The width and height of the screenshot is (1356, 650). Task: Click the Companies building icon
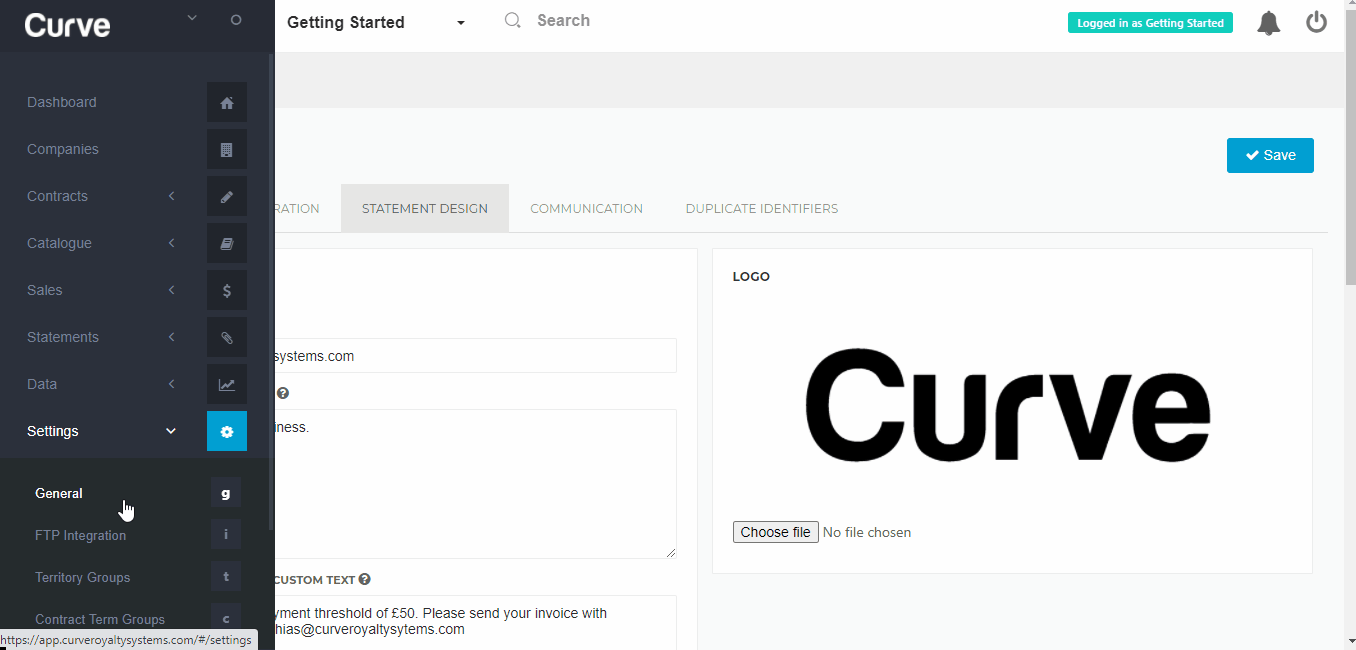pyautogui.click(x=227, y=149)
